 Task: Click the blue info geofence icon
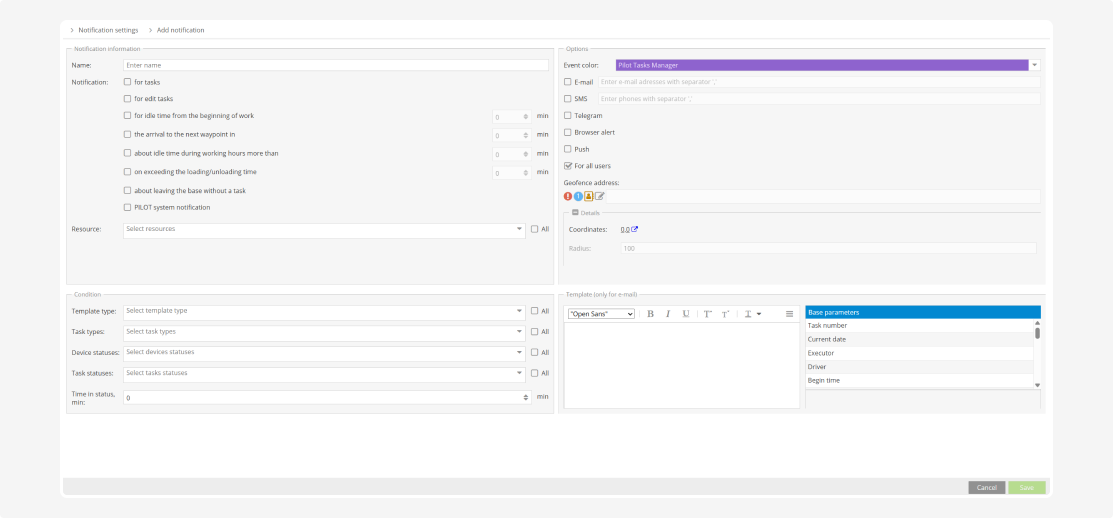[x=579, y=196]
